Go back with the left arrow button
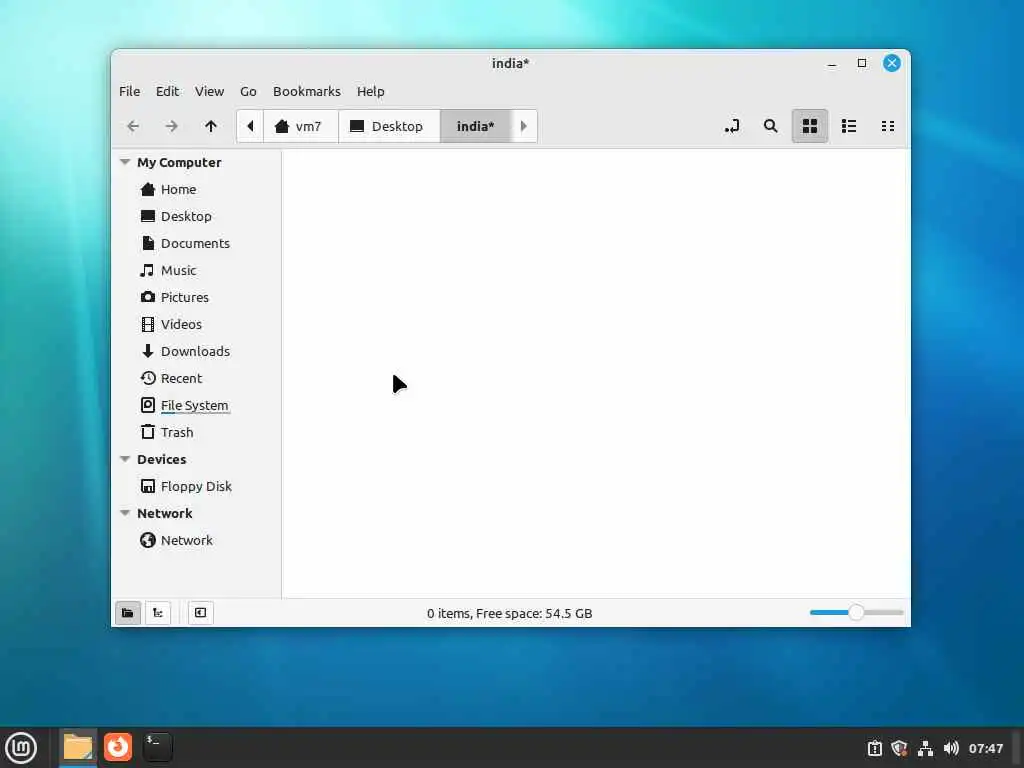 [x=133, y=126]
